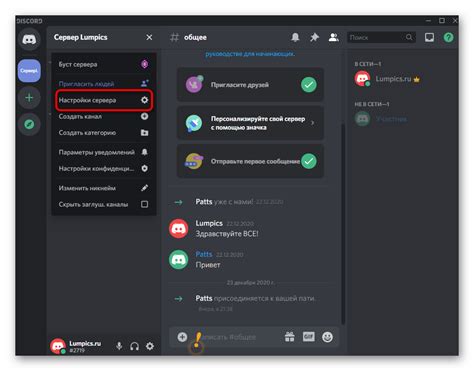
Task: Click the Lumpics username on the Здравствуйте ВСЕ message
Action: pos(209,223)
